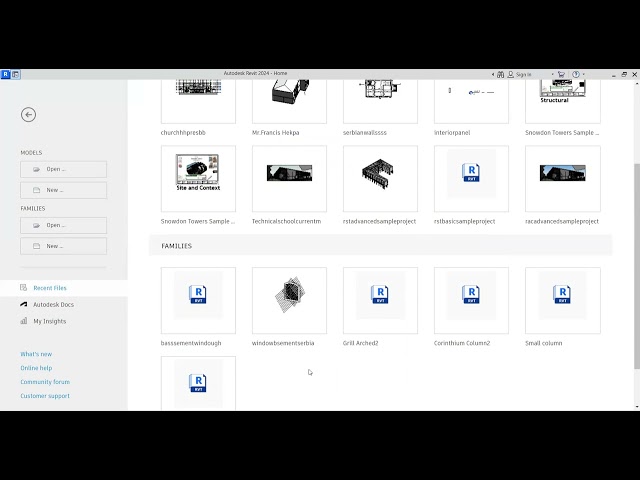640x480 pixels.
Task: Click the My Insights chart icon
Action: (24, 321)
